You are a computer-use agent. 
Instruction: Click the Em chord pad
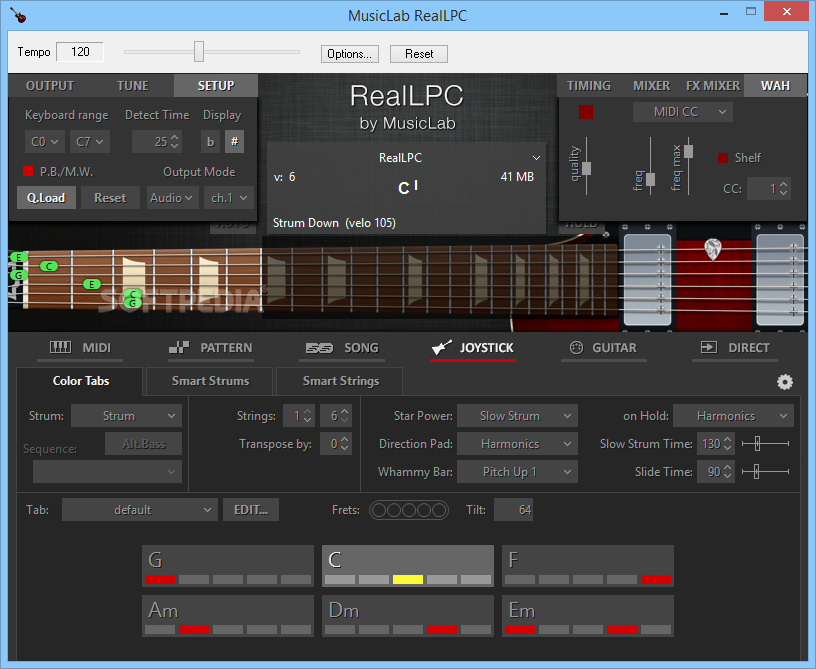[588, 616]
